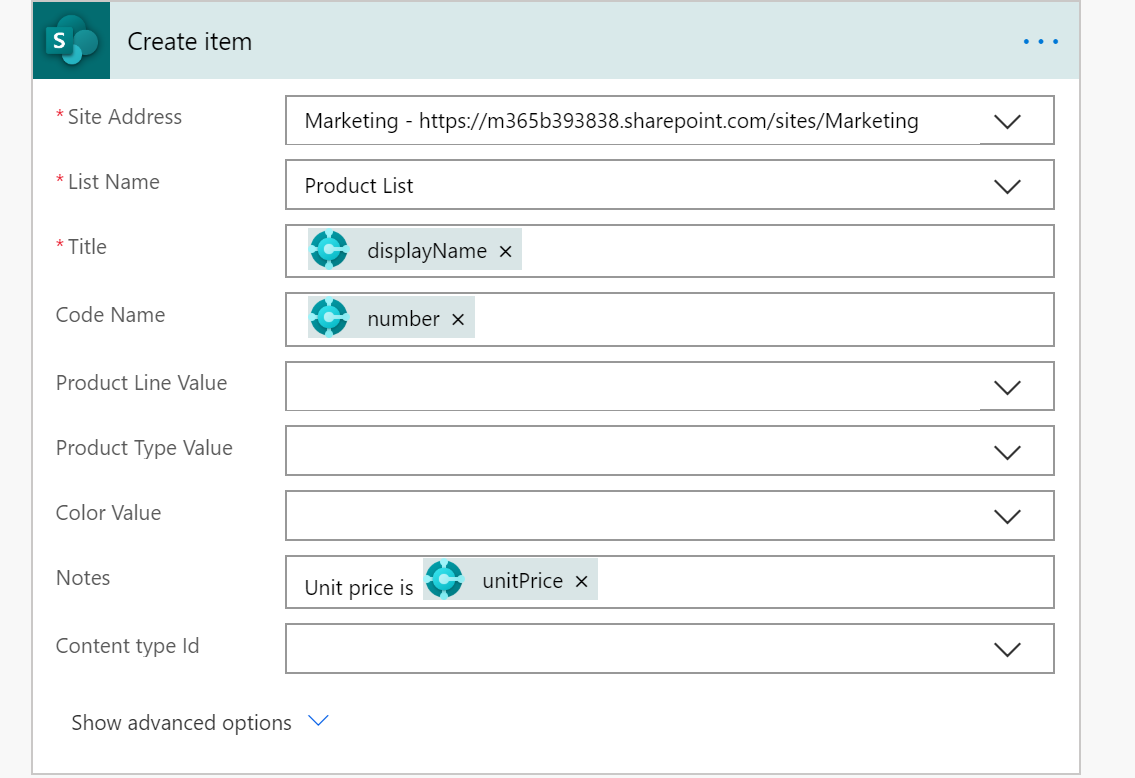This screenshot has height=778, width=1135.
Task: Click the Title field label
Action: [x=87, y=247]
